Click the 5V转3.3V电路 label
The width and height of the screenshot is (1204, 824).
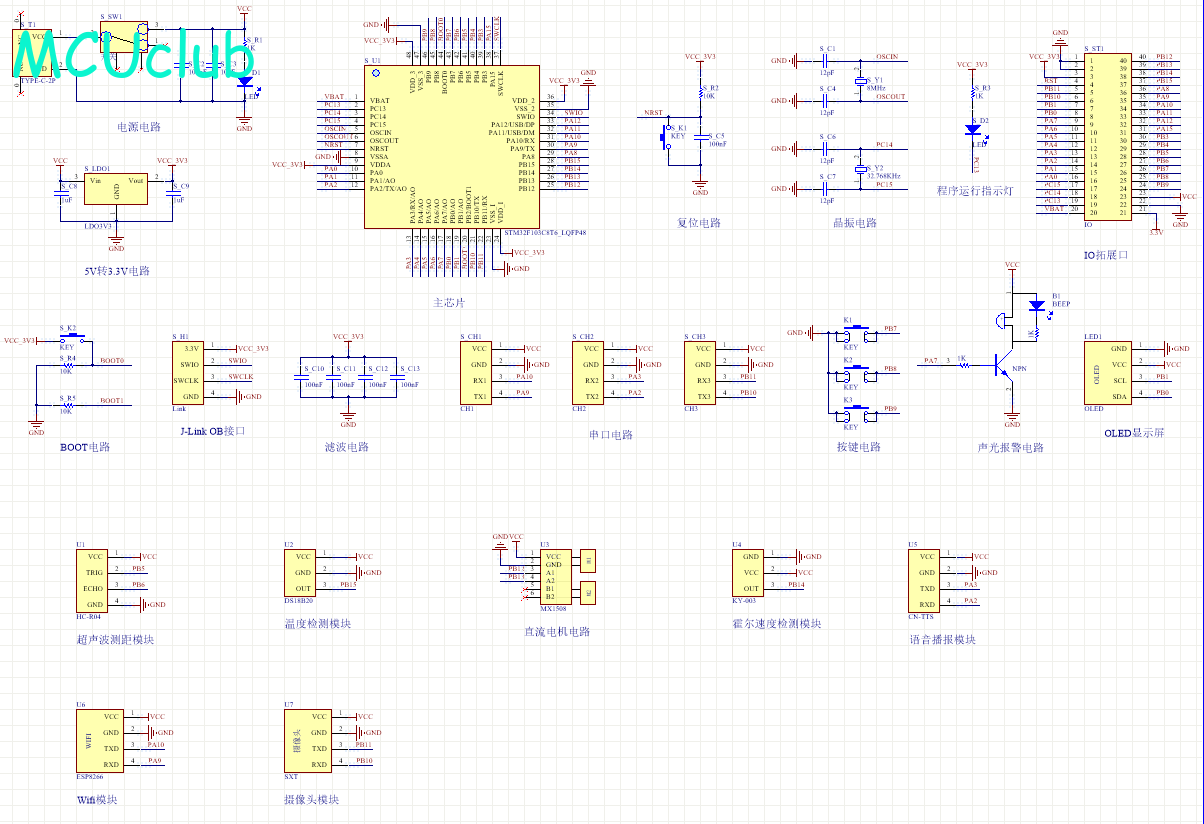point(117,271)
